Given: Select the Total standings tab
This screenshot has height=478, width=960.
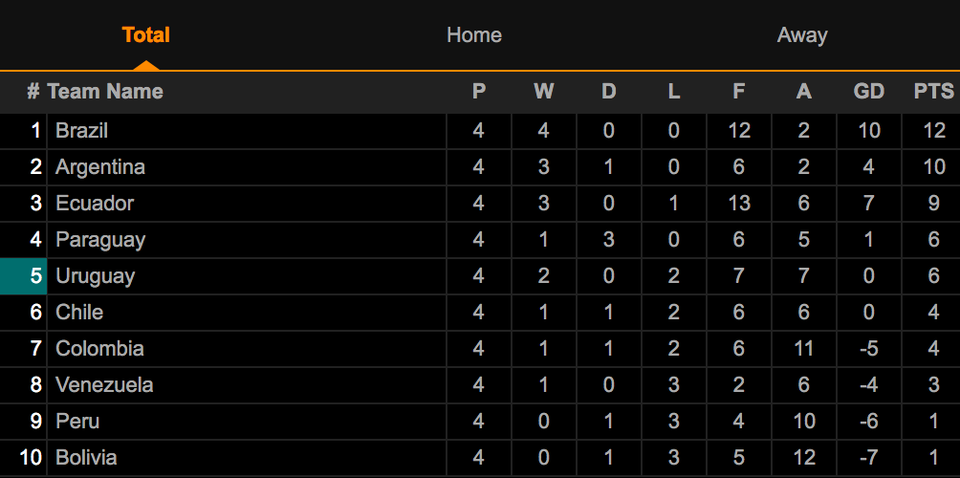Looking at the screenshot, I should [x=146, y=35].
